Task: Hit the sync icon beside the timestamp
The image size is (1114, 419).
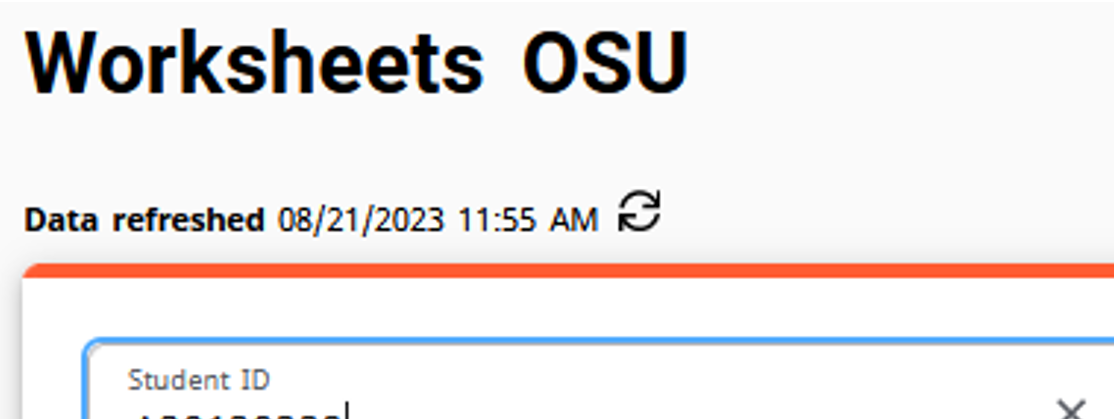Action: [639, 212]
